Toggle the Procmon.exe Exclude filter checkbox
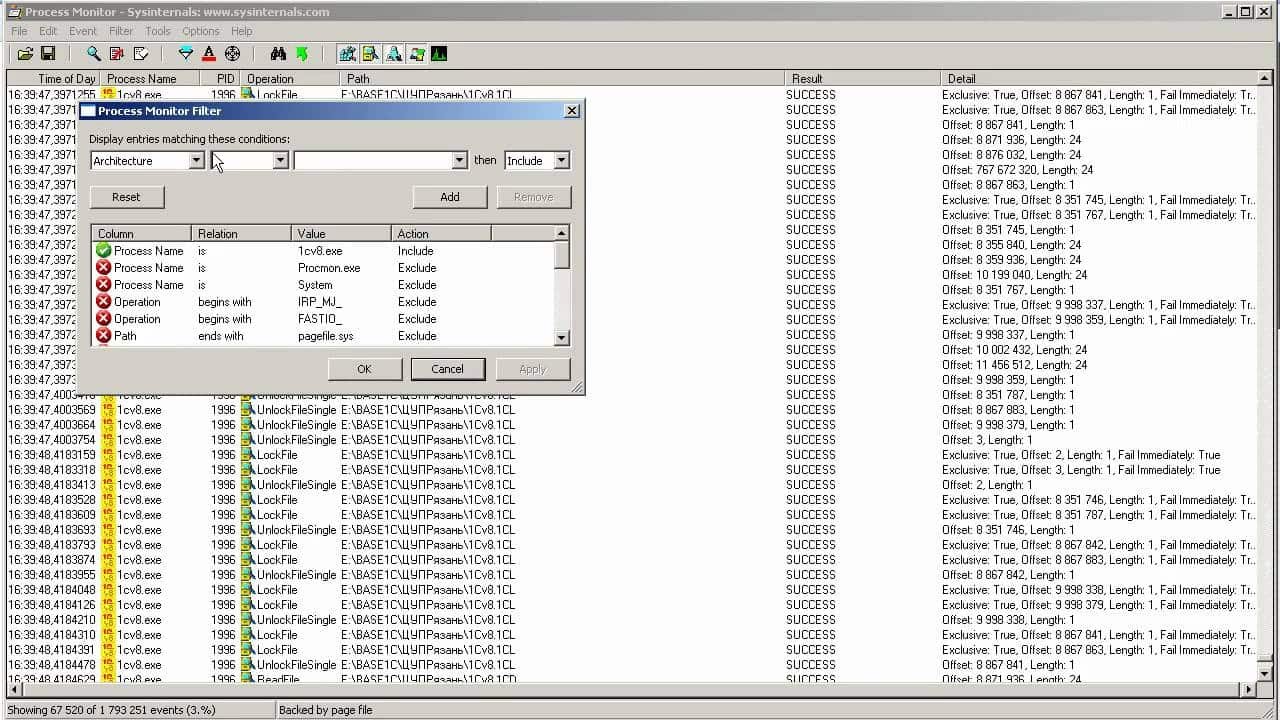This screenshot has height=720, width=1280. click(x=103, y=268)
